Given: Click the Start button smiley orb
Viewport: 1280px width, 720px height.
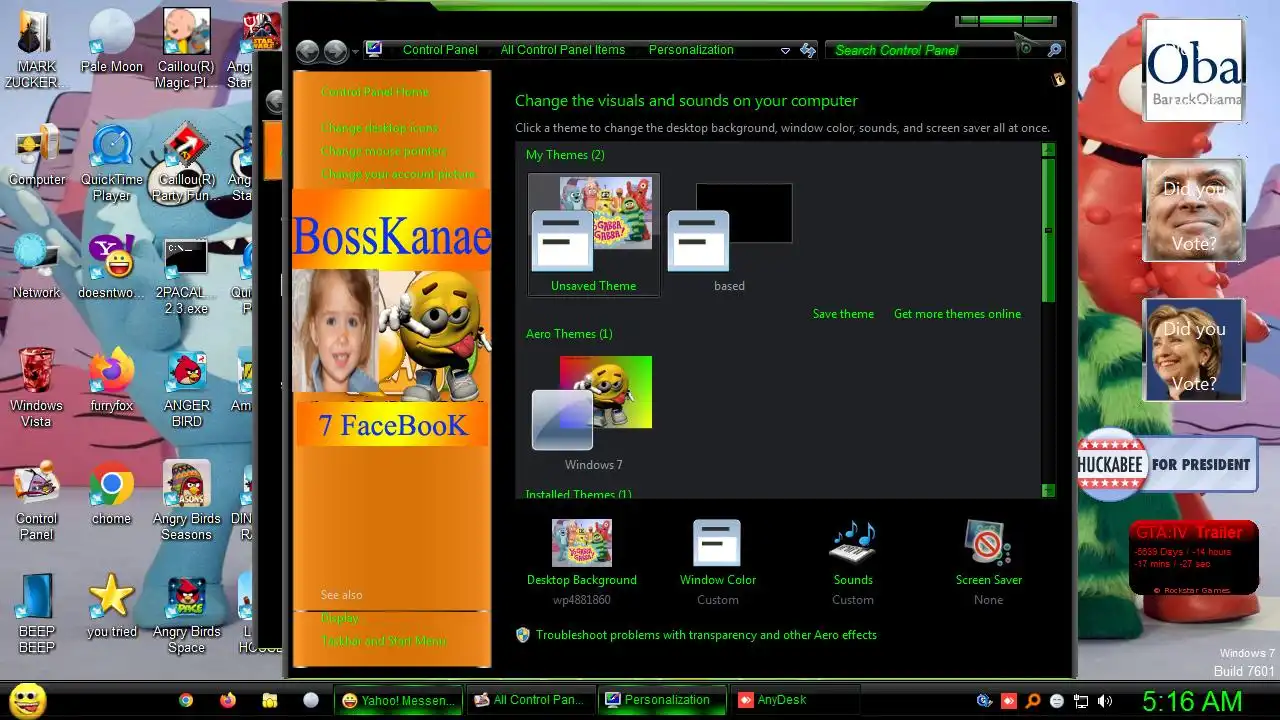Looking at the screenshot, I should point(27,700).
